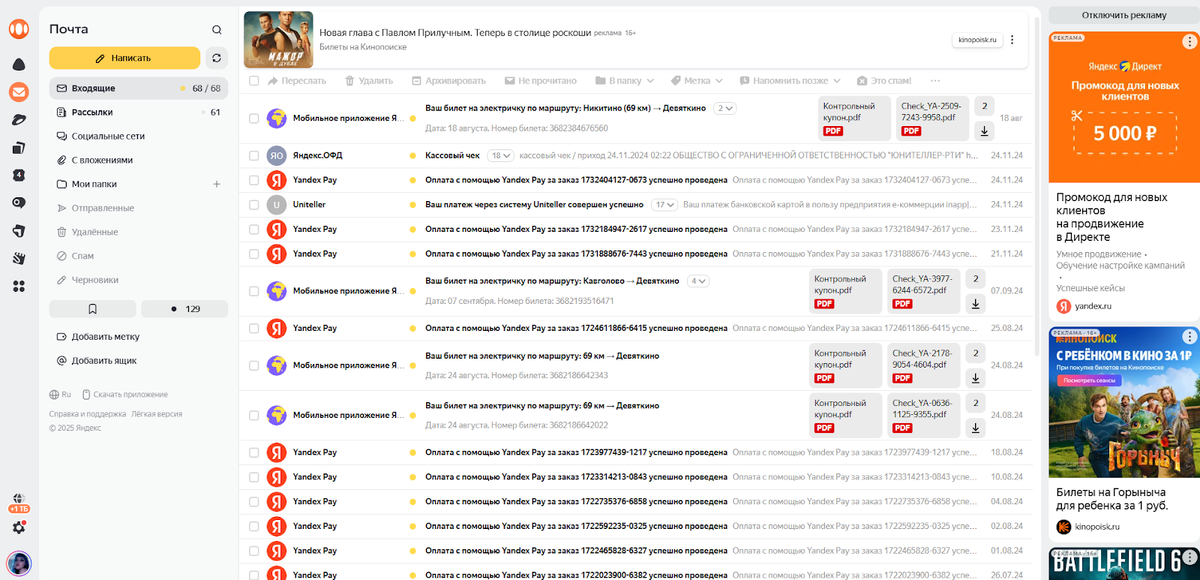Click the search magnifier next to Почта
This screenshot has height=580, width=1200.
click(x=217, y=30)
